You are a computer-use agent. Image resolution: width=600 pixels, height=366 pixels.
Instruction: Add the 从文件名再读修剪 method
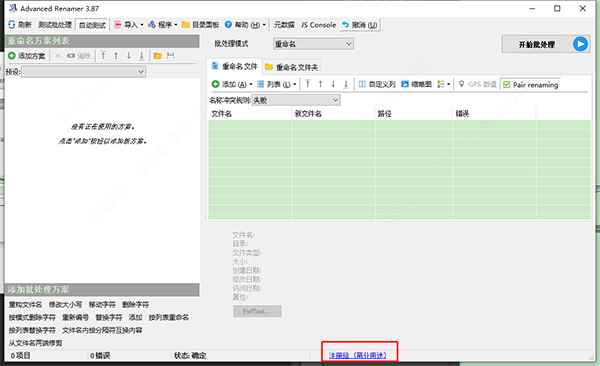[x=35, y=343]
